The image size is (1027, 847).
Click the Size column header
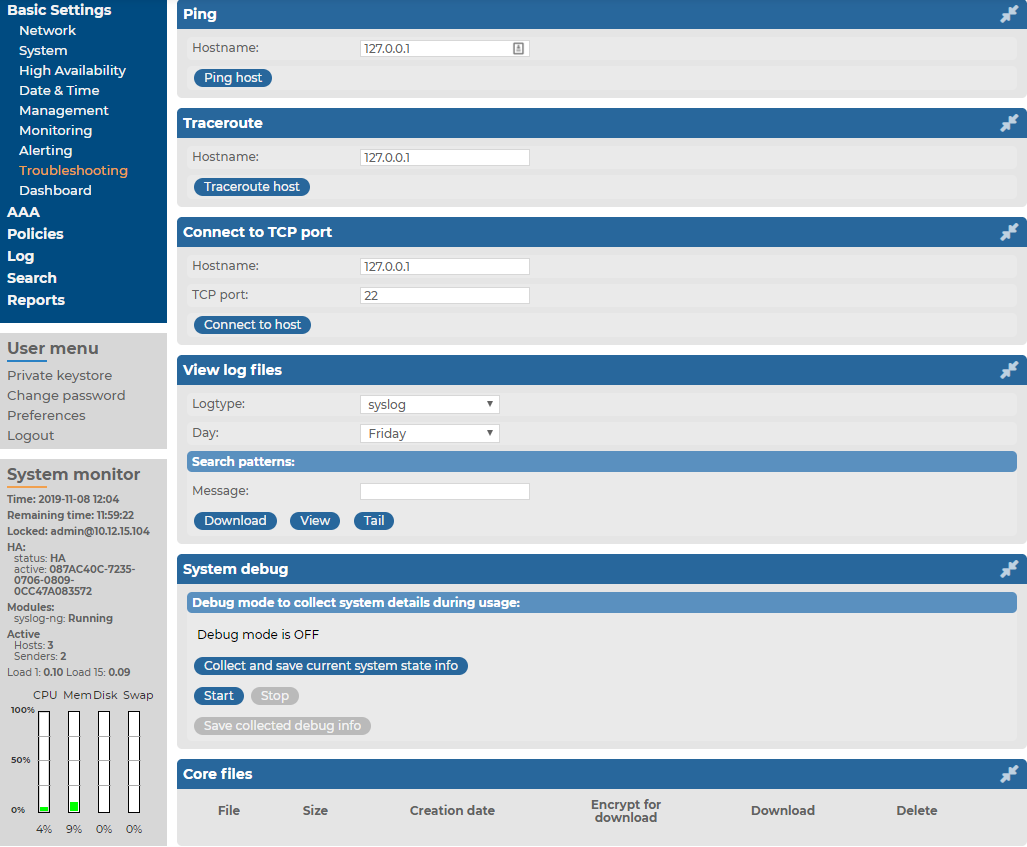pyautogui.click(x=315, y=811)
